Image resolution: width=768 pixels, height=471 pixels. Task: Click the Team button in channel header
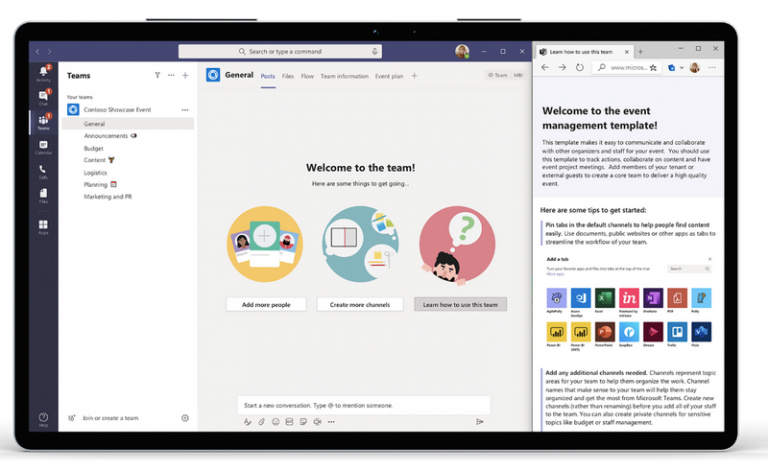pyautogui.click(x=498, y=75)
